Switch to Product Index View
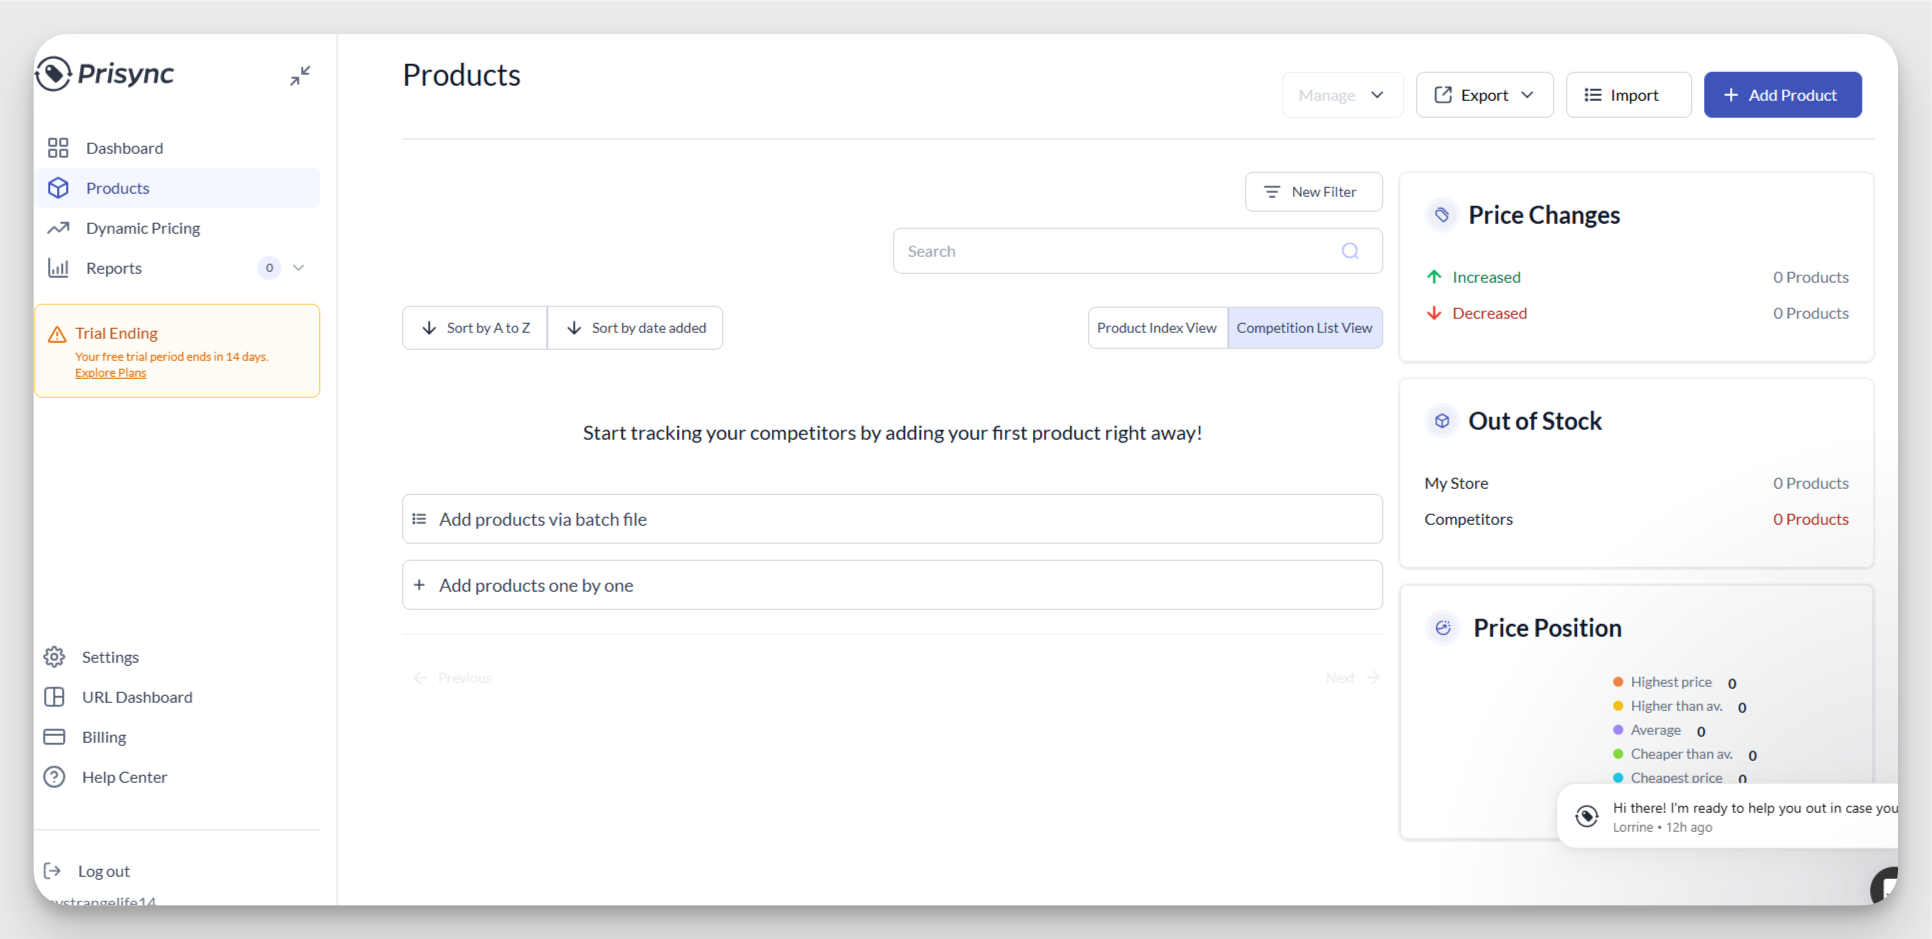The image size is (1932, 939). 1156,328
